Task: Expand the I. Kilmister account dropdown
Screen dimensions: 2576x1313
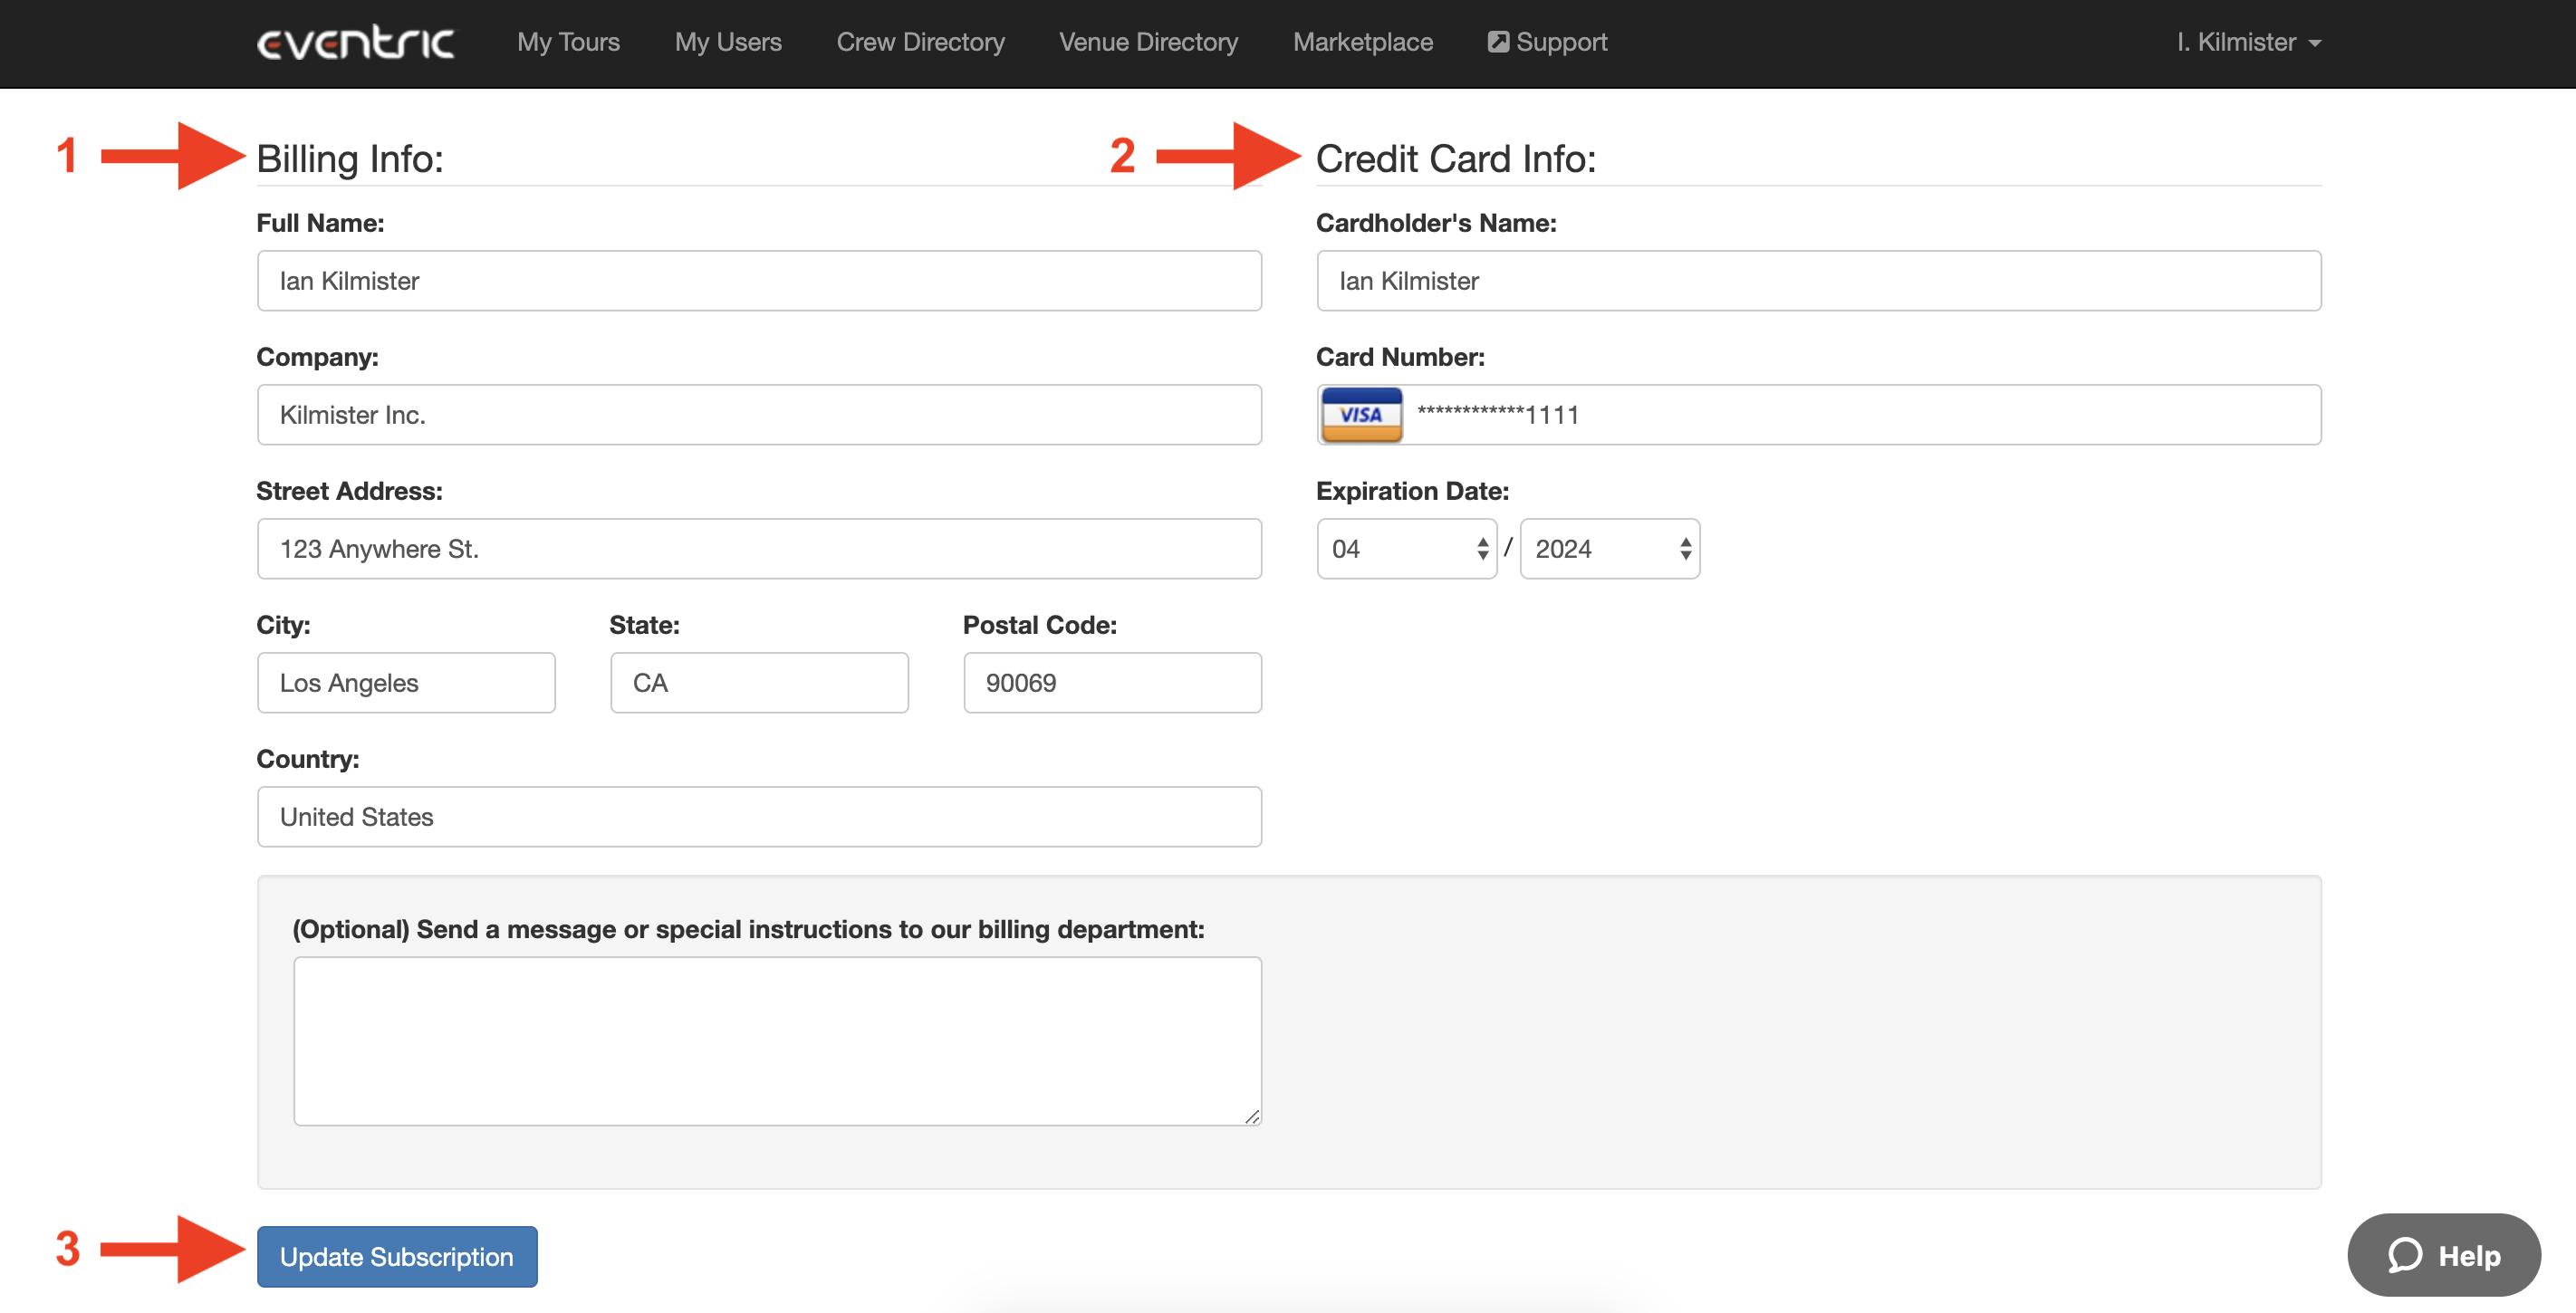Action: [x=2248, y=42]
